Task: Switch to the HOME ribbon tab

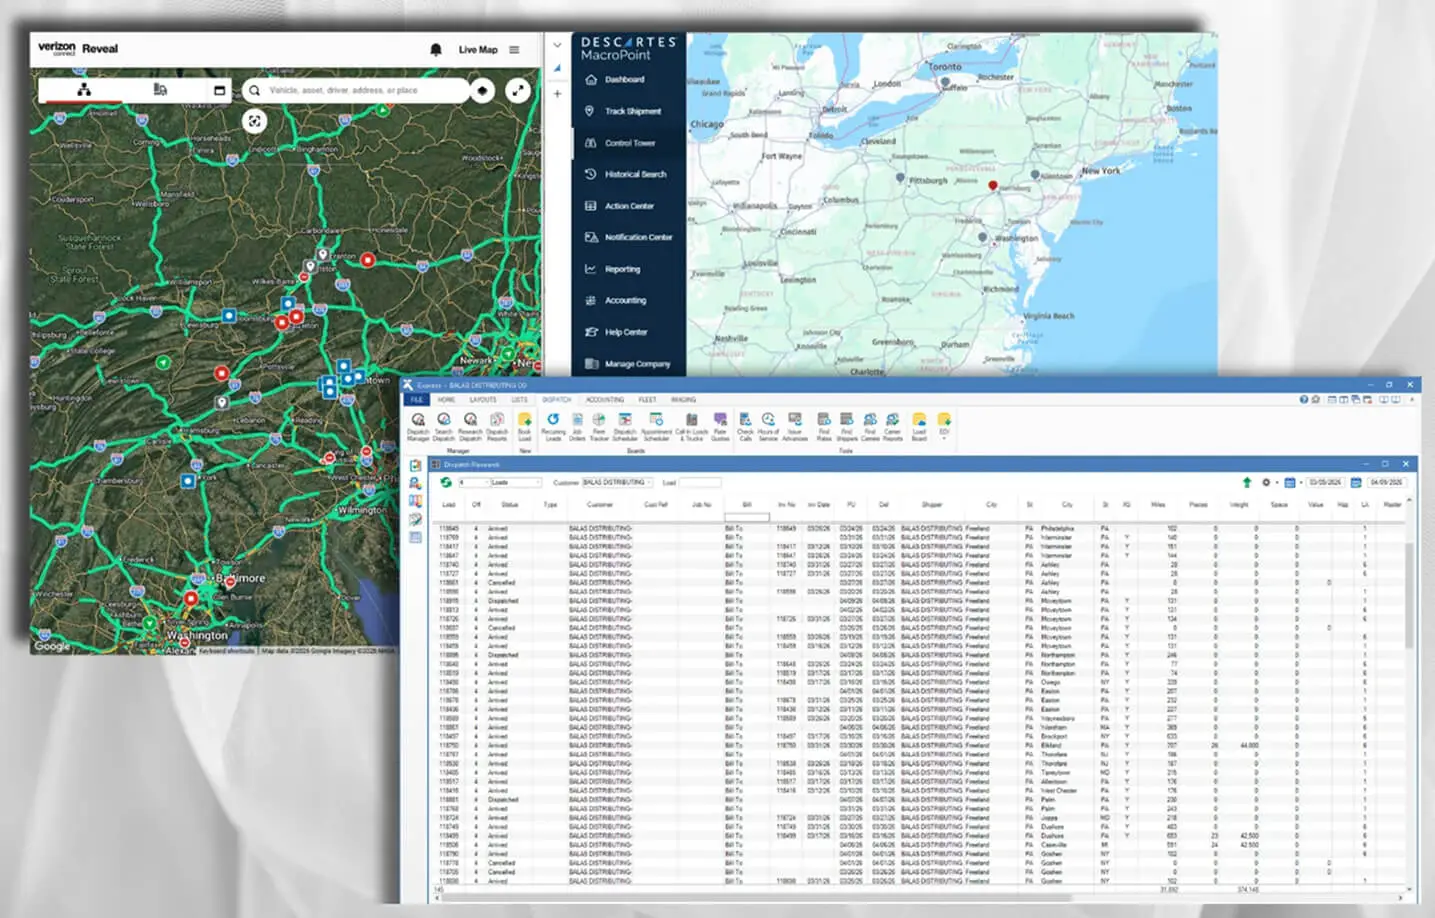Action: [x=446, y=400]
